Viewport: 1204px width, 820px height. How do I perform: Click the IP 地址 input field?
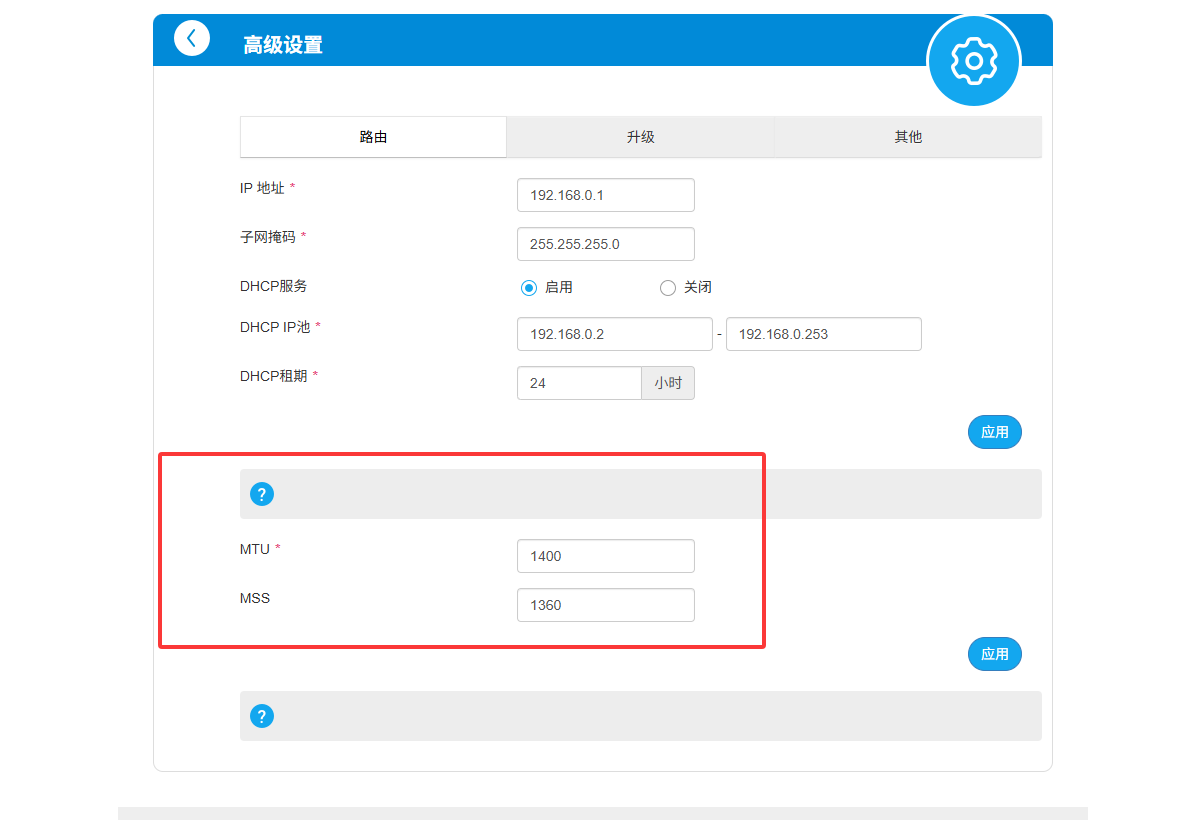pos(605,195)
